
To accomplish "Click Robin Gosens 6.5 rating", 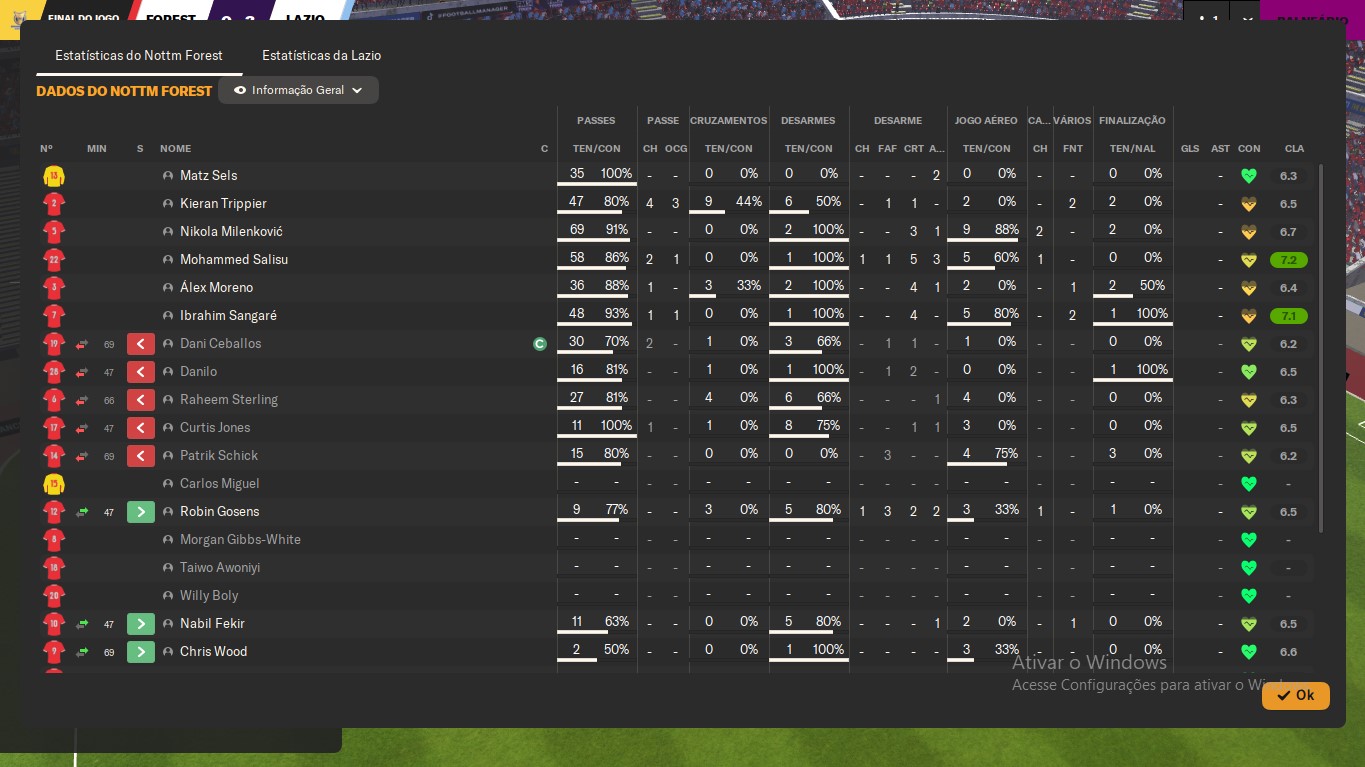I will point(1288,512).
